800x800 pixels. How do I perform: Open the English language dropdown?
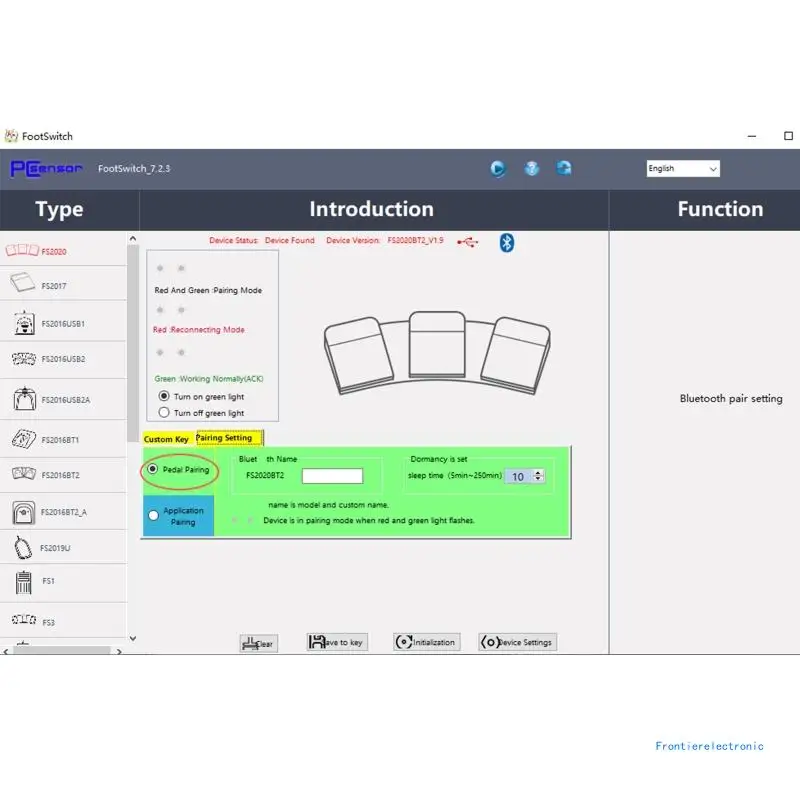(x=683, y=168)
